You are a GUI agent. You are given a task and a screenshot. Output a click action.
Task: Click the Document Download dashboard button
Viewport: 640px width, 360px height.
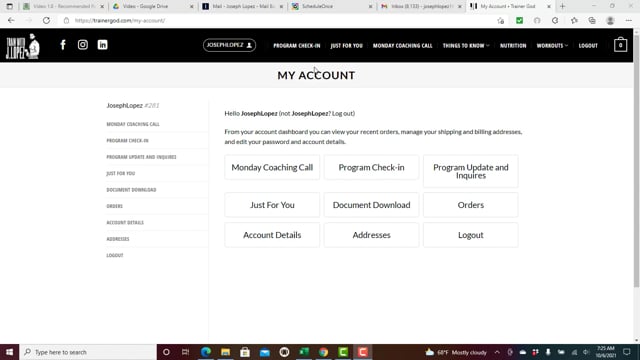(x=371, y=205)
